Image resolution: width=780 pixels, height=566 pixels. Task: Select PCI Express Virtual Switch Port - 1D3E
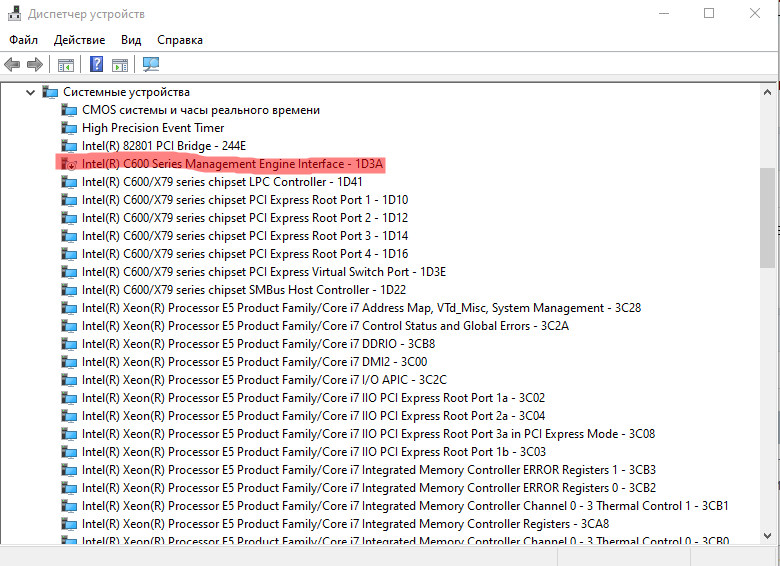(264, 272)
